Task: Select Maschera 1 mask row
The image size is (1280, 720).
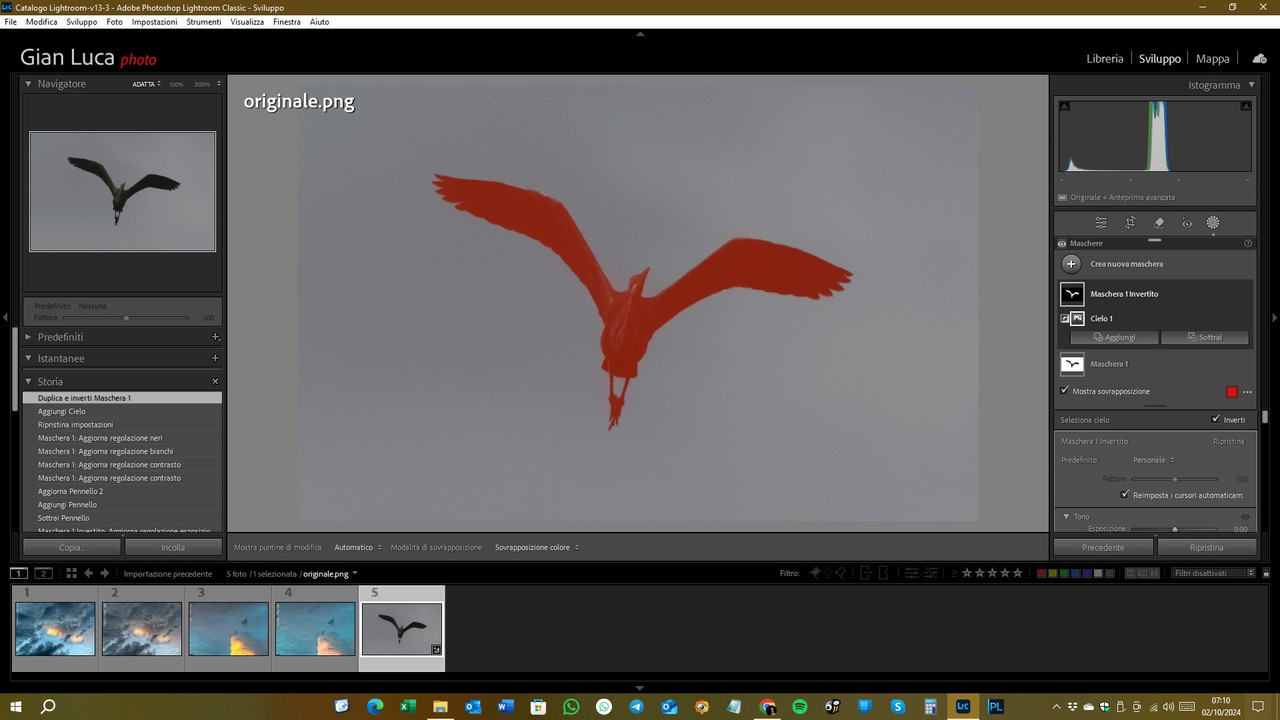Action: click(x=1155, y=364)
